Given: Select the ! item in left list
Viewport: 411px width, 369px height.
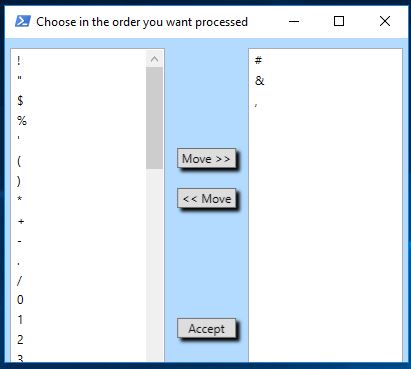Looking at the screenshot, I should click(x=78, y=61).
